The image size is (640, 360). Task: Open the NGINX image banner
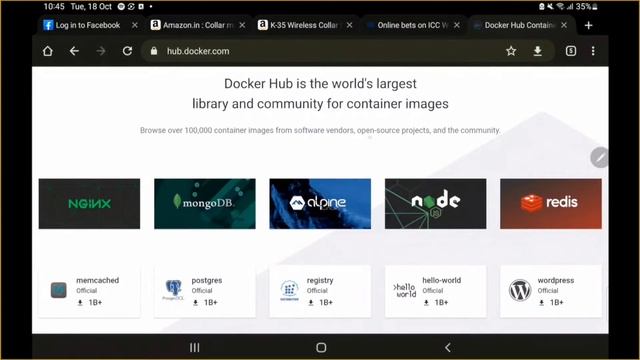click(x=89, y=204)
